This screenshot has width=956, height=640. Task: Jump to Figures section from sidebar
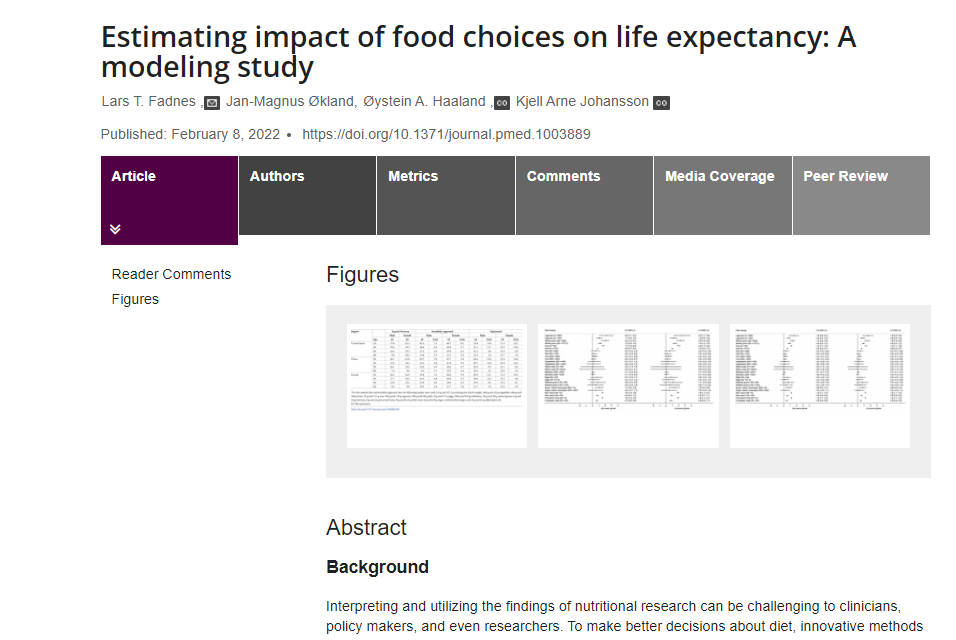click(135, 299)
